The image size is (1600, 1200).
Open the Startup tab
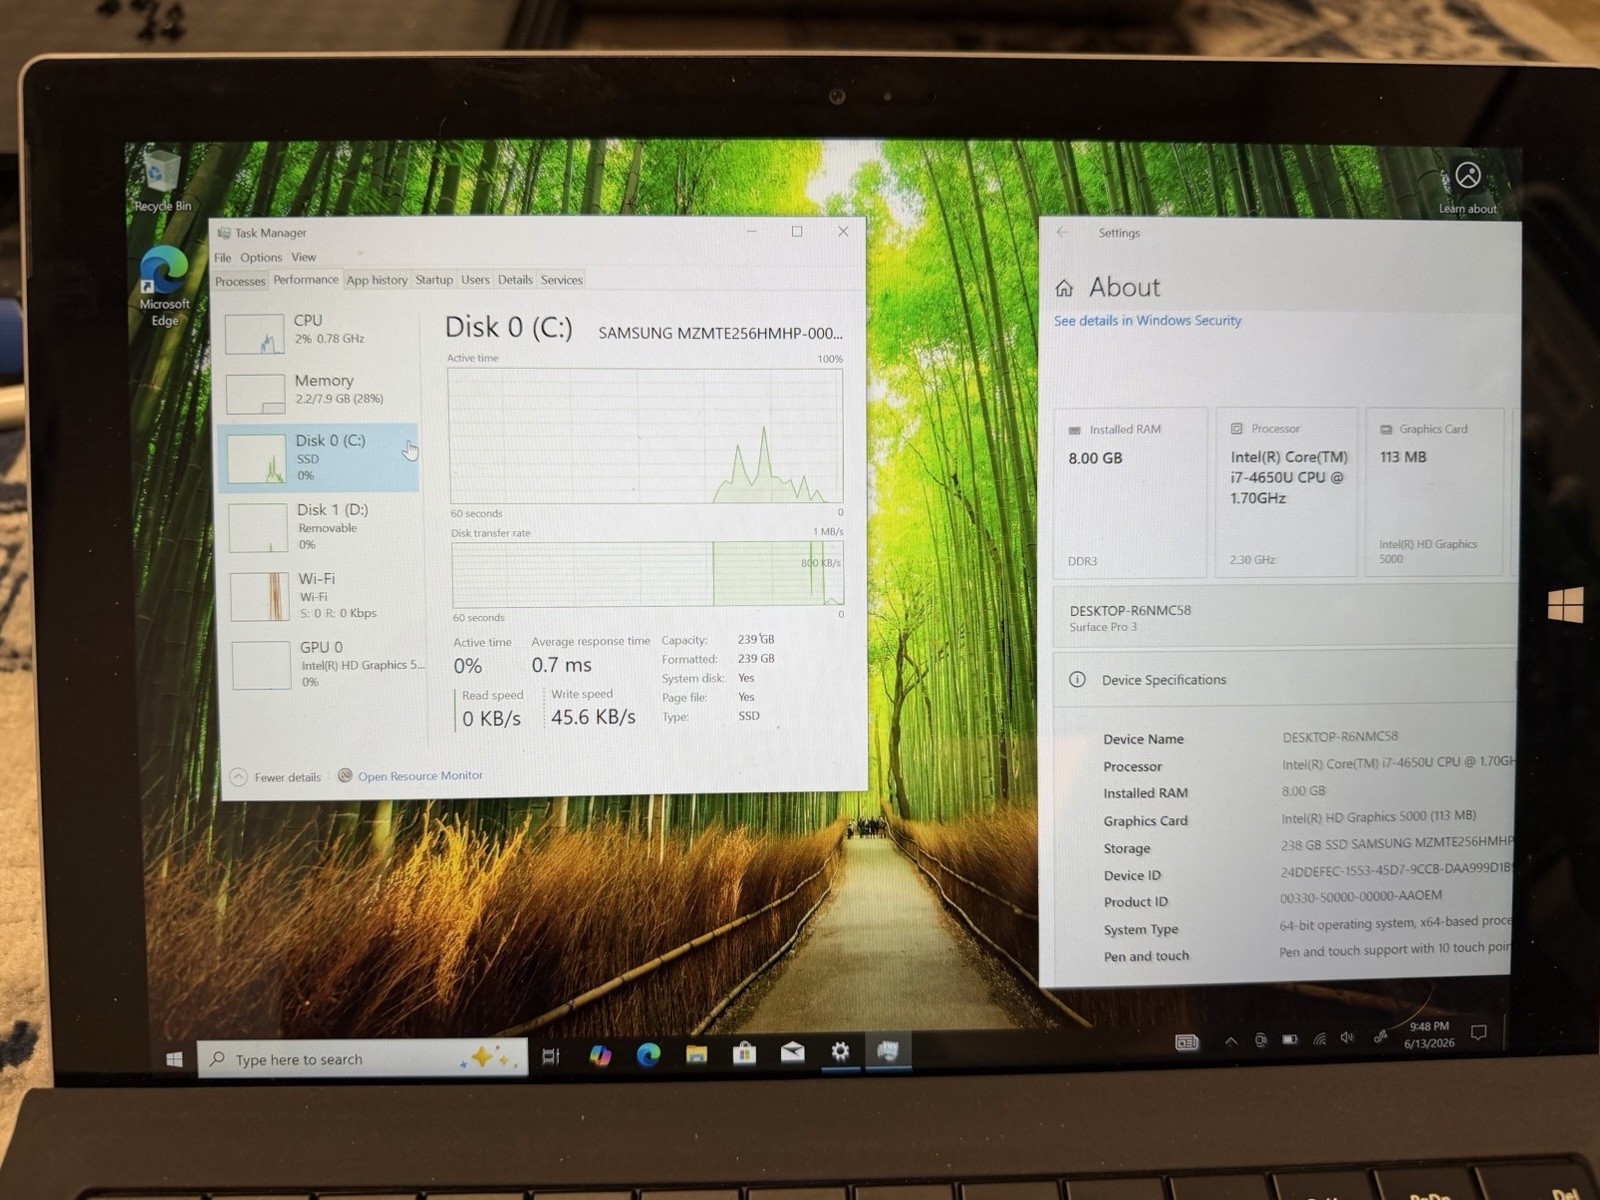434,280
